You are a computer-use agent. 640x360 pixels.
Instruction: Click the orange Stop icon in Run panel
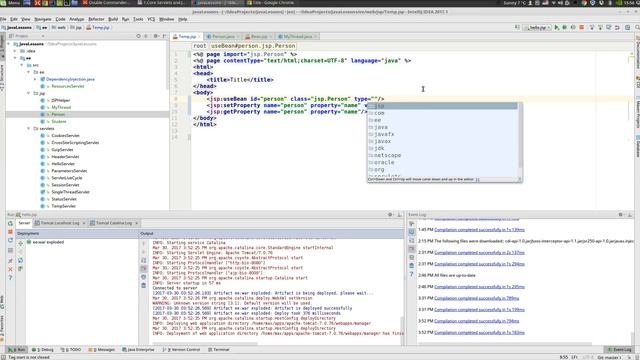[x=10, y=232]
